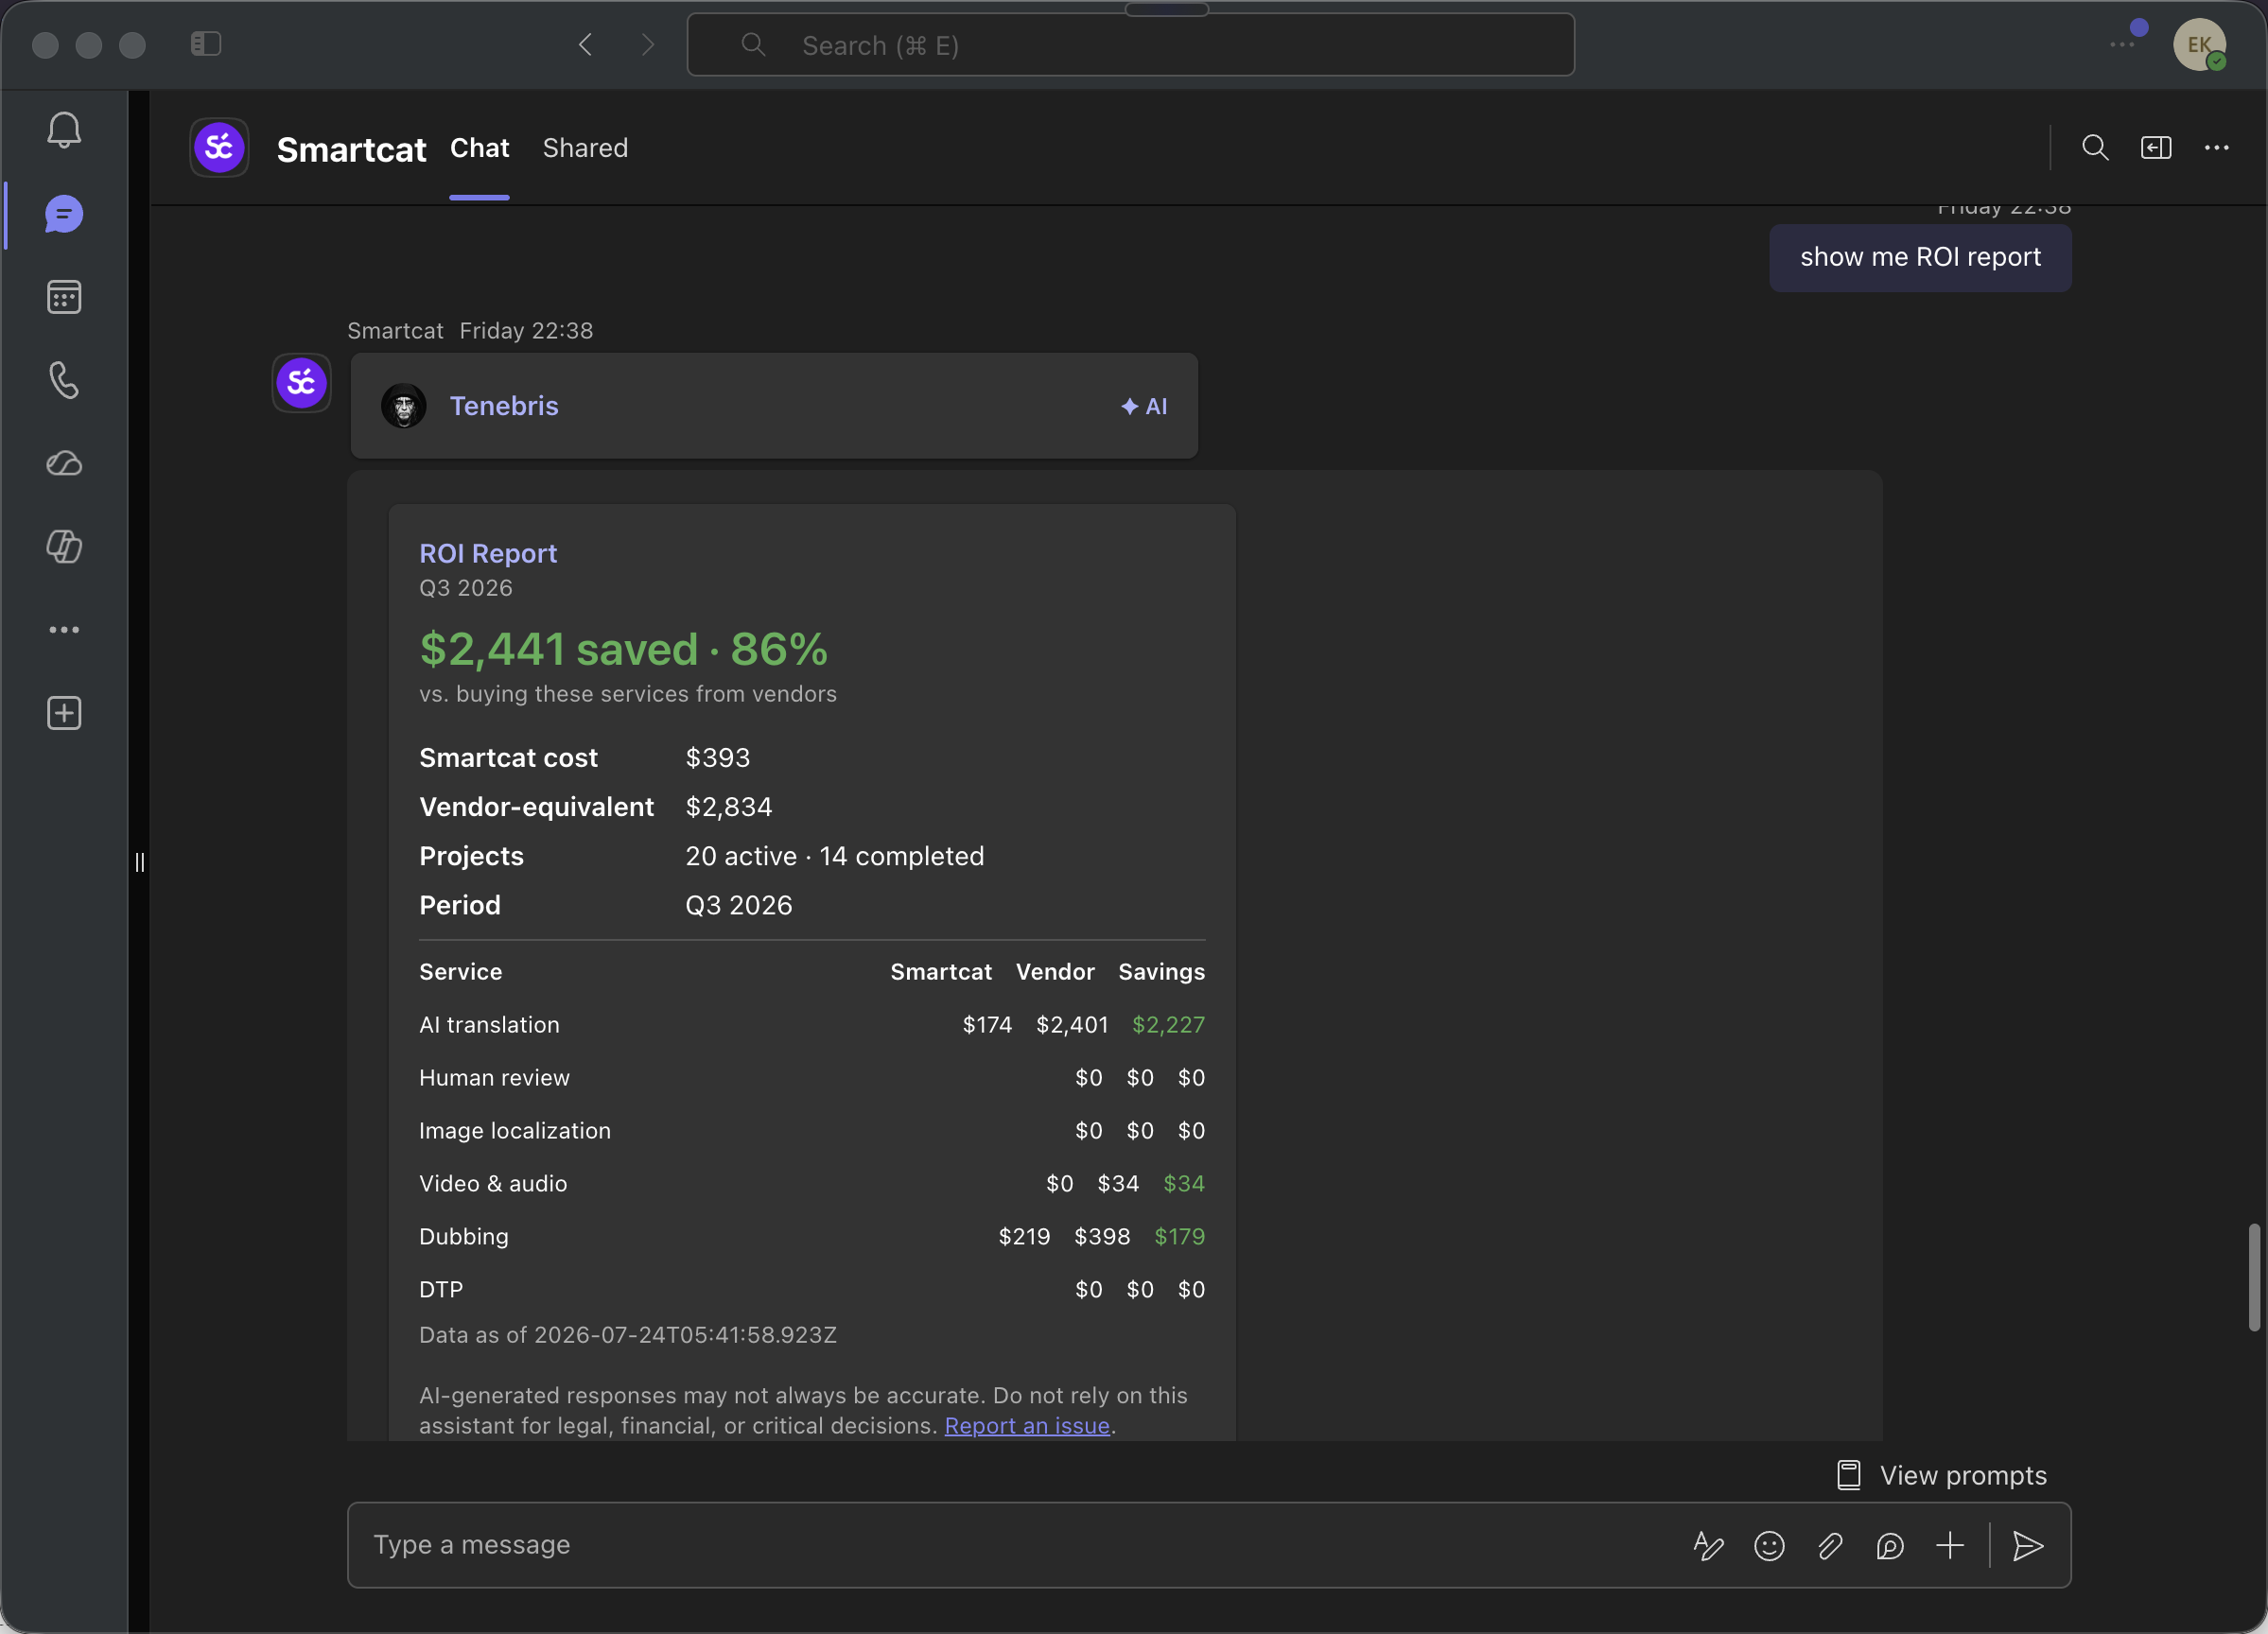Viewport: 2268px width, 1634px height.
Task: Switch to the Shared tab
Action: [585, 148]
